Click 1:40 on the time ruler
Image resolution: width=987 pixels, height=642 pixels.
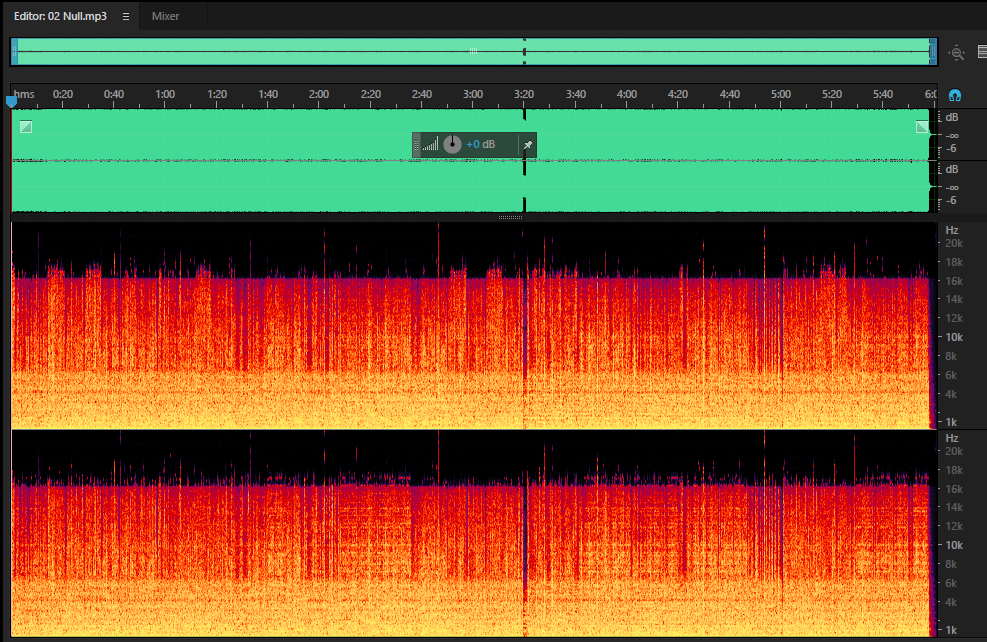(x=268, y=94)
